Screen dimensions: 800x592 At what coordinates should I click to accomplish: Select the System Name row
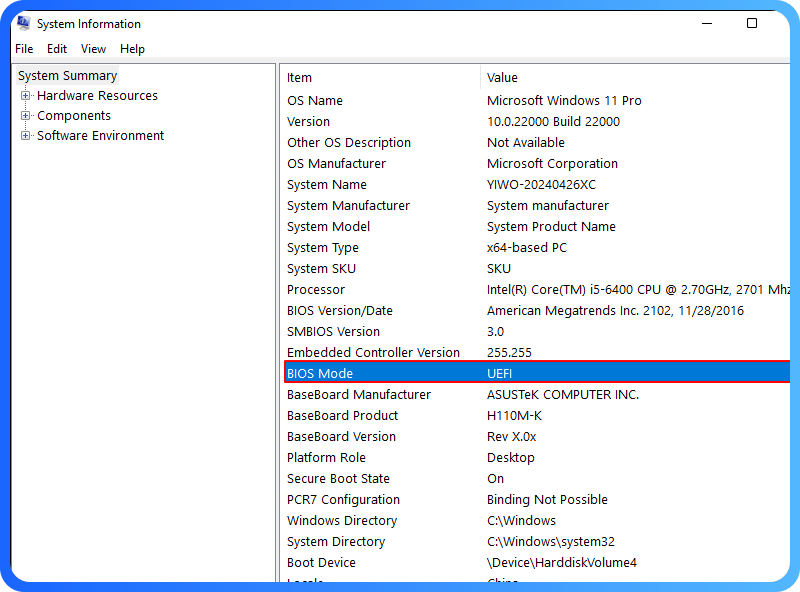coord(537,184)
